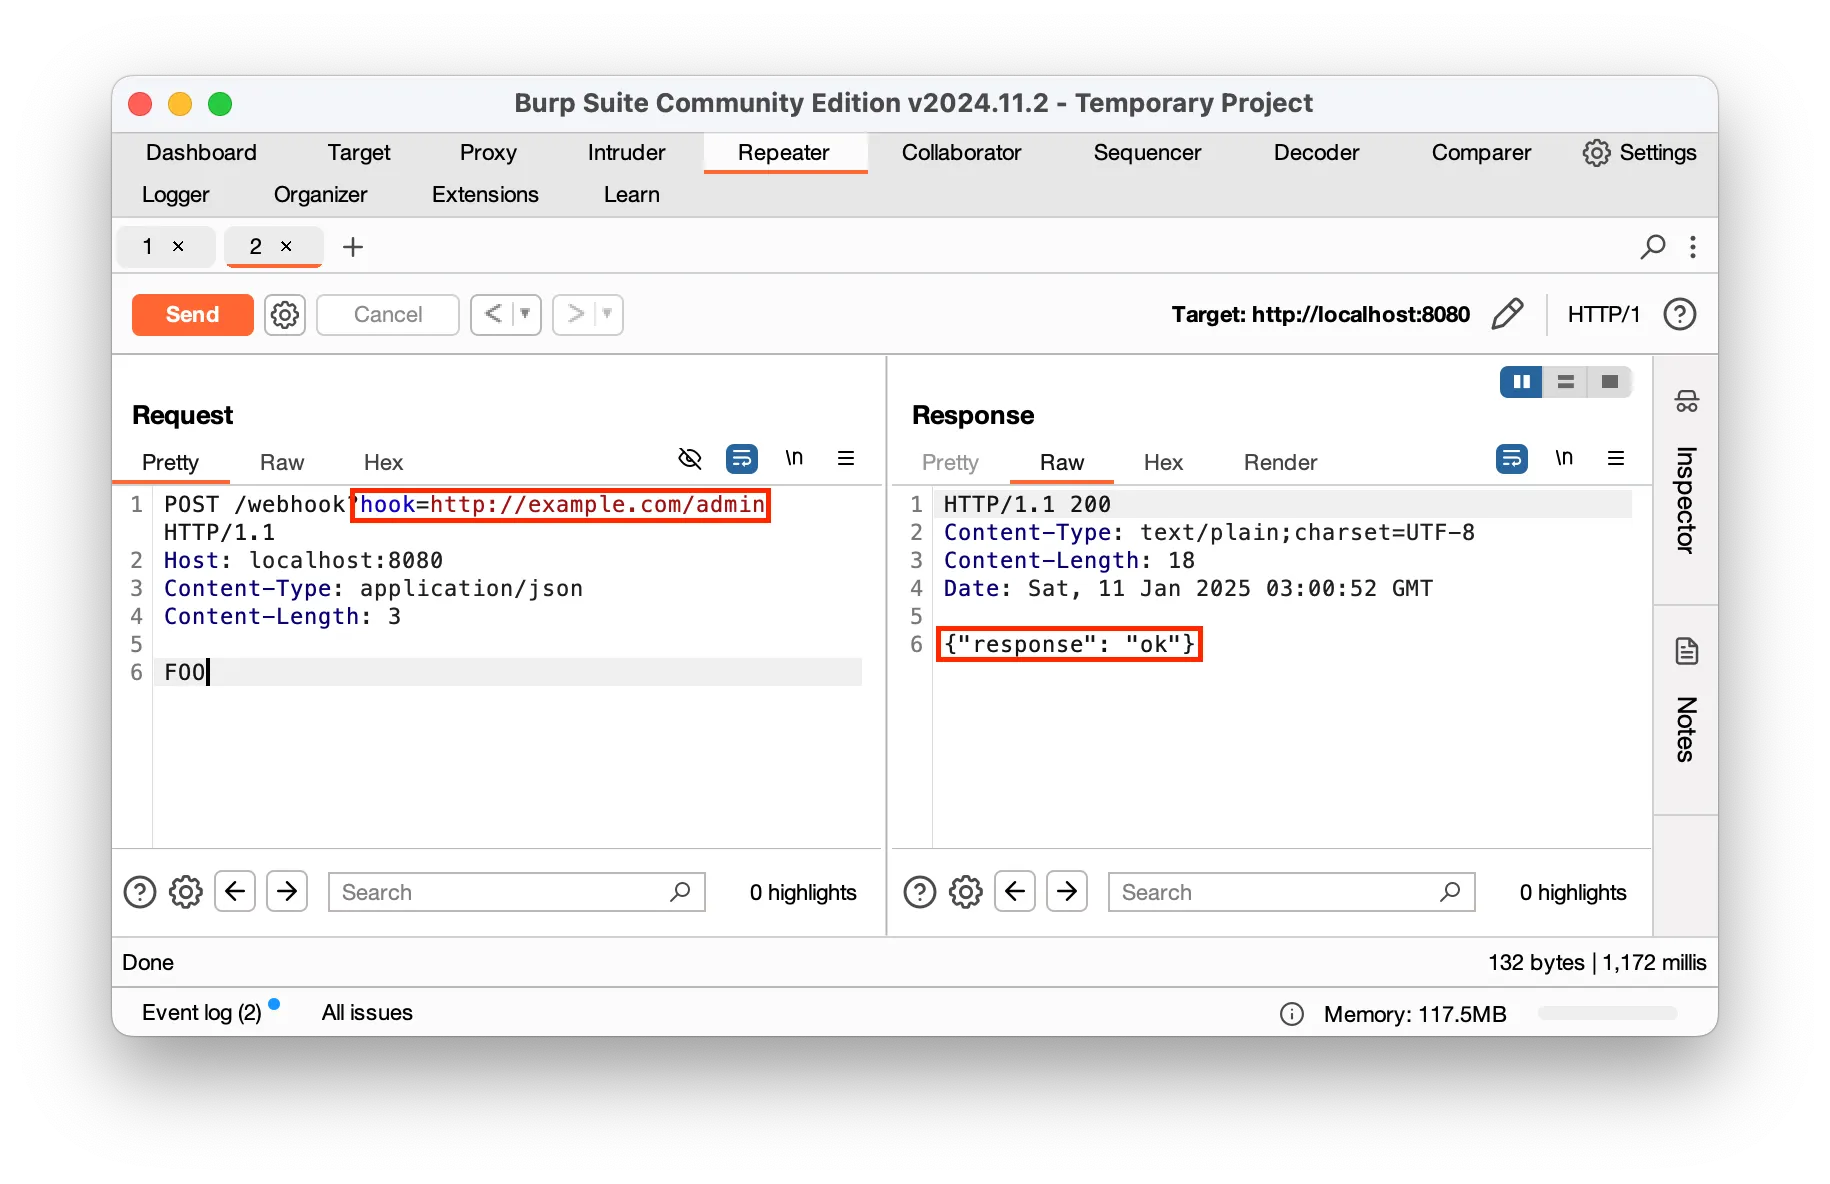Screen dimensions: 1830x1184
Task: Open Response search help icon
Action: pos(920,892)
